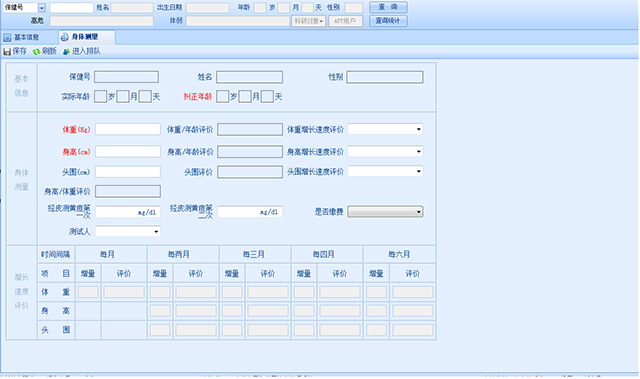Click the 姓名 field in 基本信息 section
Viewport: 640px width, 379px height.
pos(249,77)
